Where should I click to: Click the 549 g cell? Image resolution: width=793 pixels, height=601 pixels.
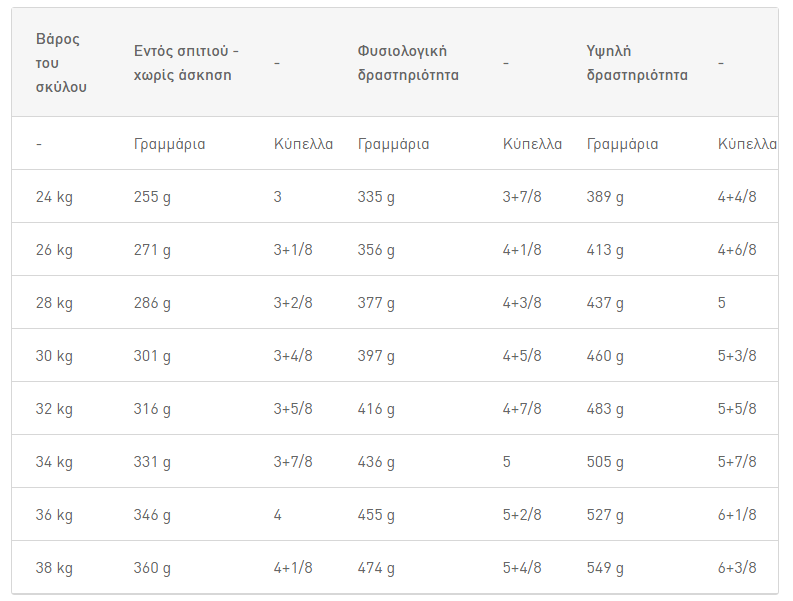[x=605, y=568]
